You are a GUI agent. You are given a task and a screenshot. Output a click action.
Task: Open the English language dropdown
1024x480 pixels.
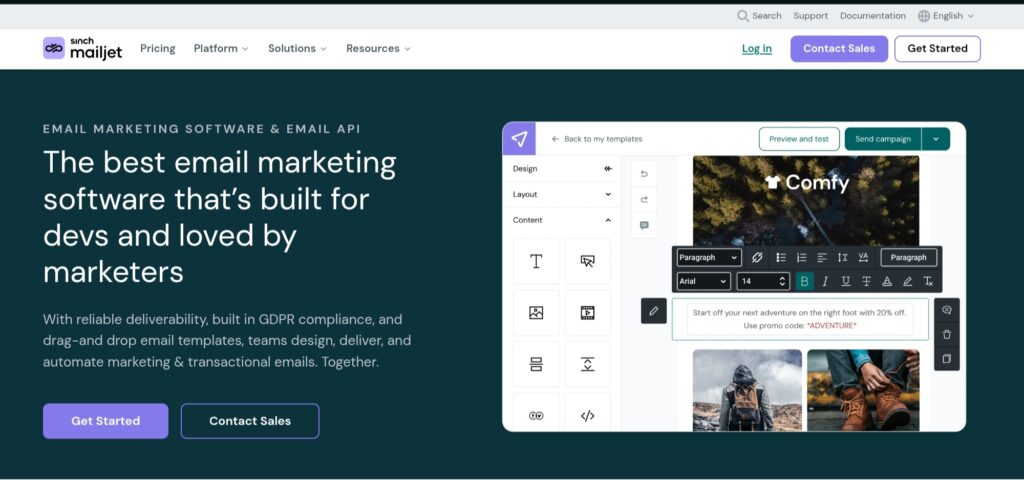tap(945, 16)
